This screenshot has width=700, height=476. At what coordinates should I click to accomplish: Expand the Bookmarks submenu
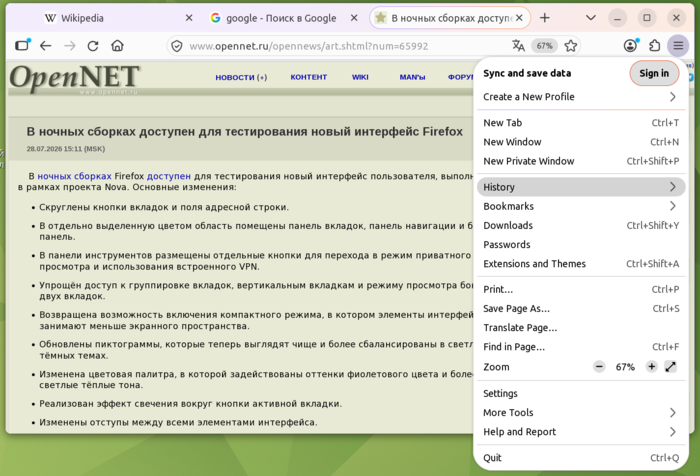[581, 206]
